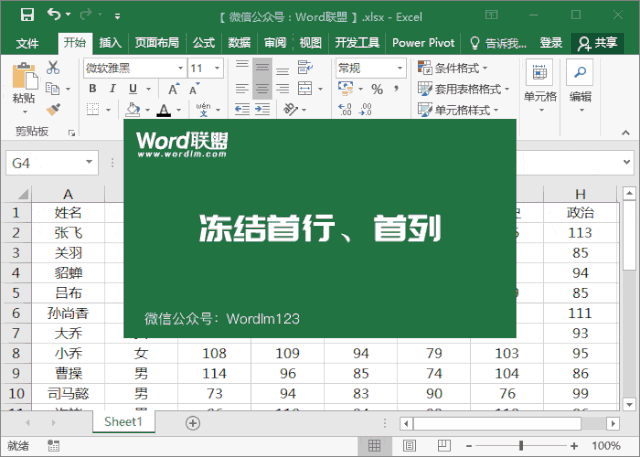Image resolution: width=640 pixels, height=457 pixels.
Task: Open 套用表格格式 table format menu
Action: coord(464,89)
